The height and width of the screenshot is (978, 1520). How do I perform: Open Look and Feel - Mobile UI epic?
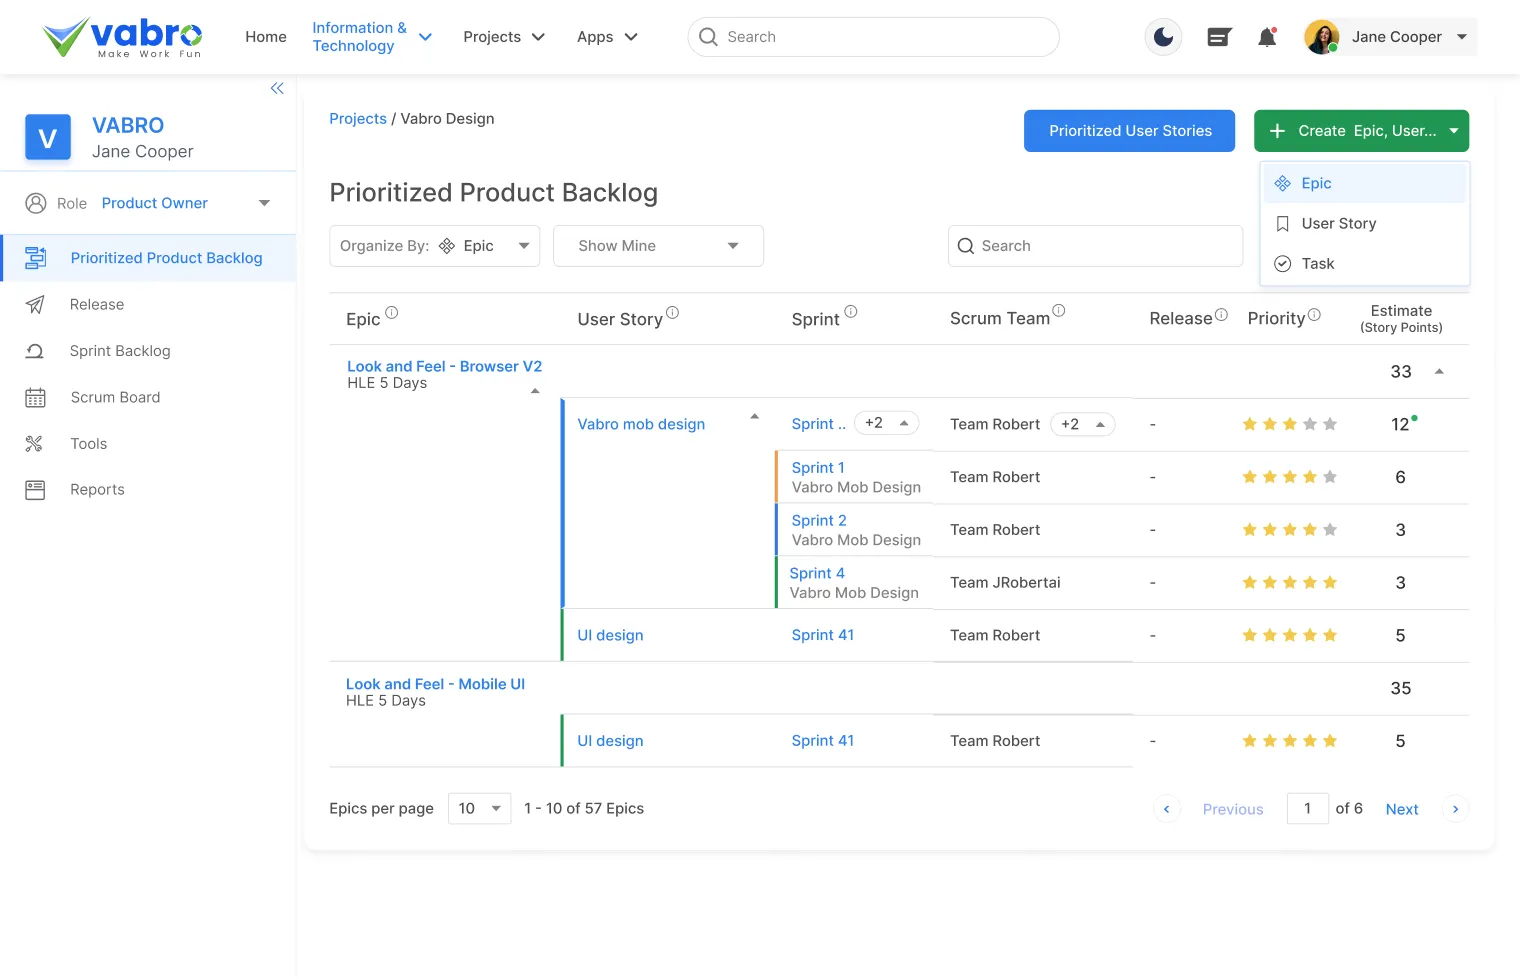pyautogui.click(x=435, y=684)
